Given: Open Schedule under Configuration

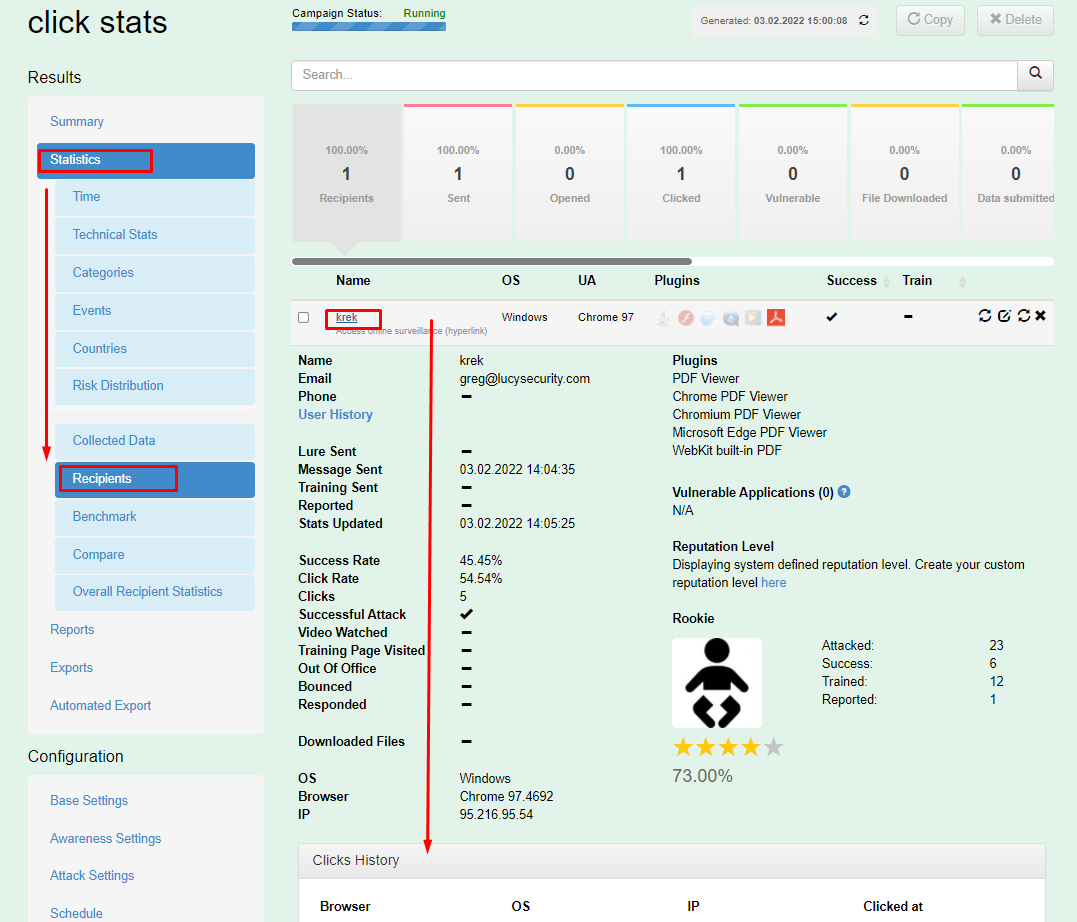Looking at the screenshot, I should 76,913.
